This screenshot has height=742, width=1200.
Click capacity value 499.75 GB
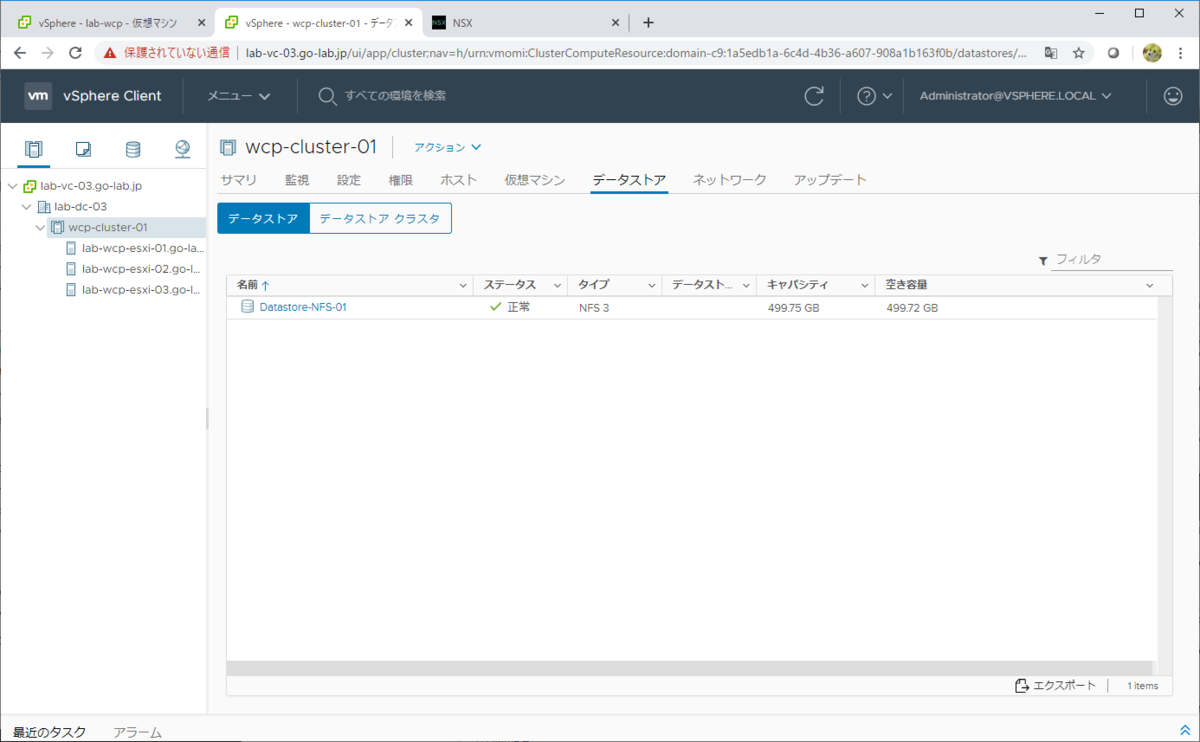793,308
